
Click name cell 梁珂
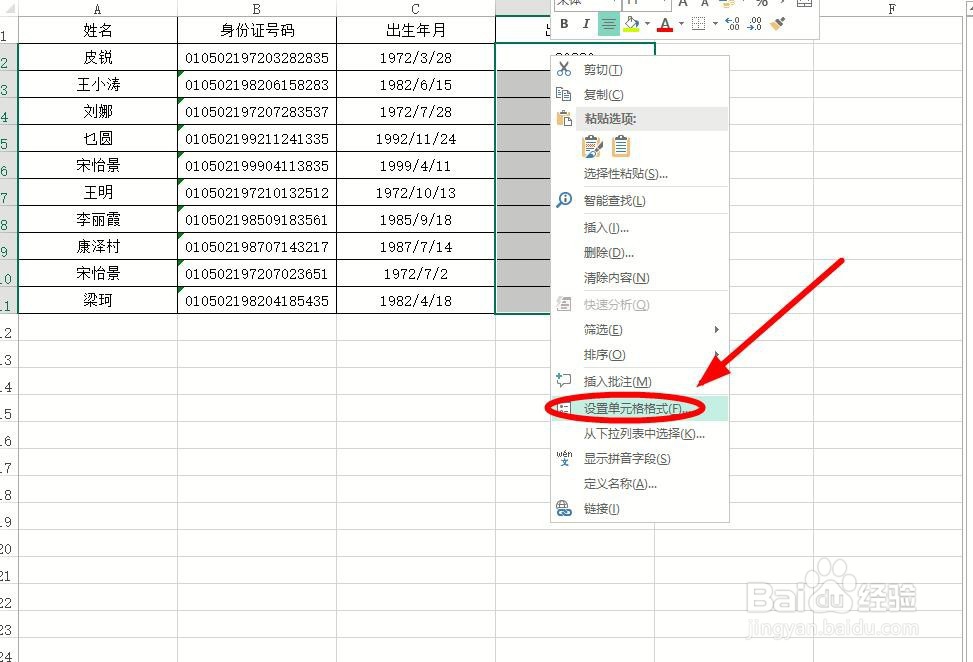[97, 300]
